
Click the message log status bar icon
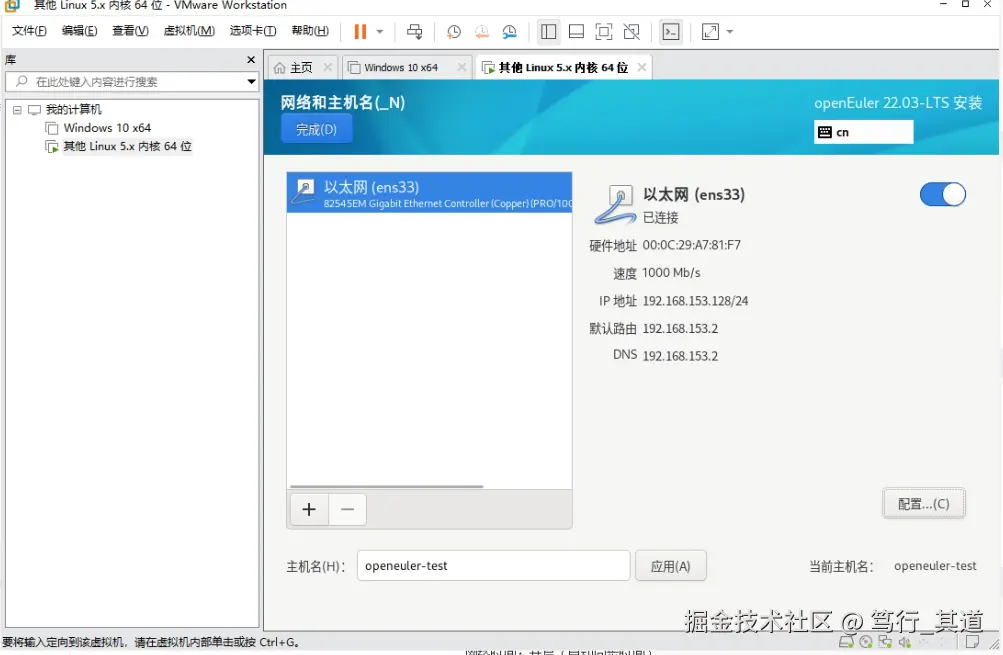[972, 642]
